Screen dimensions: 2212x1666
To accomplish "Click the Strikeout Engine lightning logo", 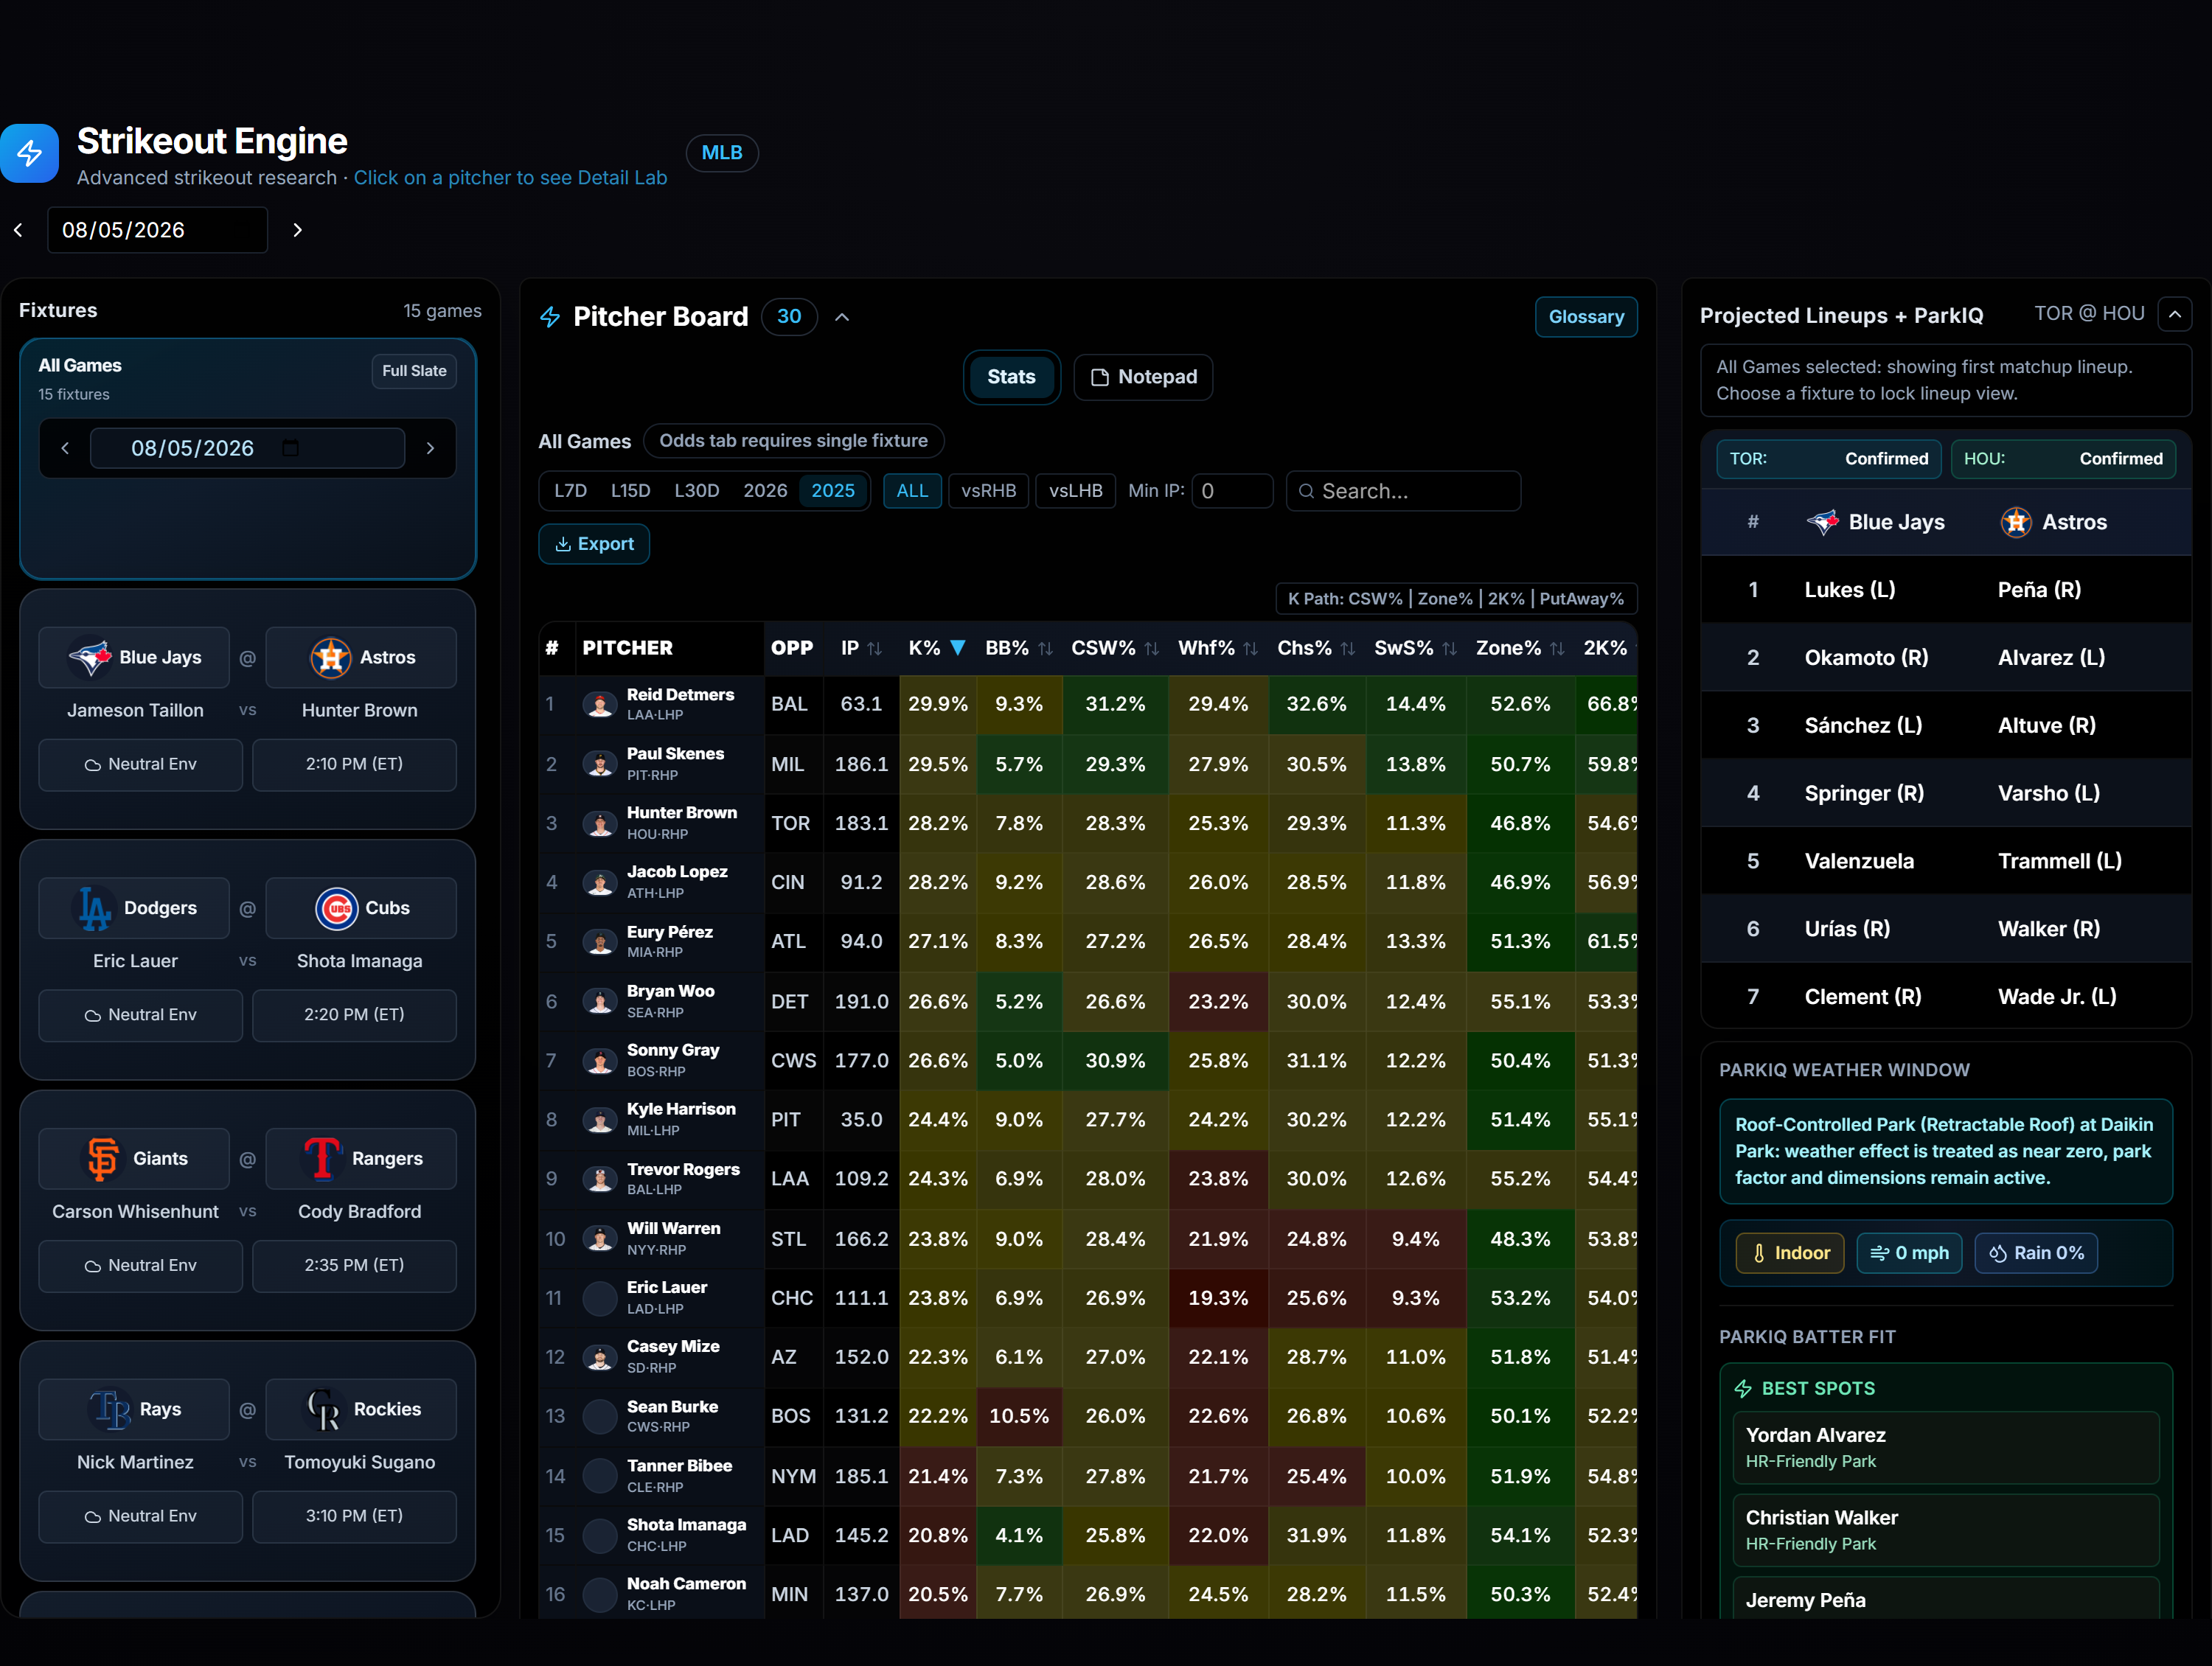I will [x=29, y=153].
